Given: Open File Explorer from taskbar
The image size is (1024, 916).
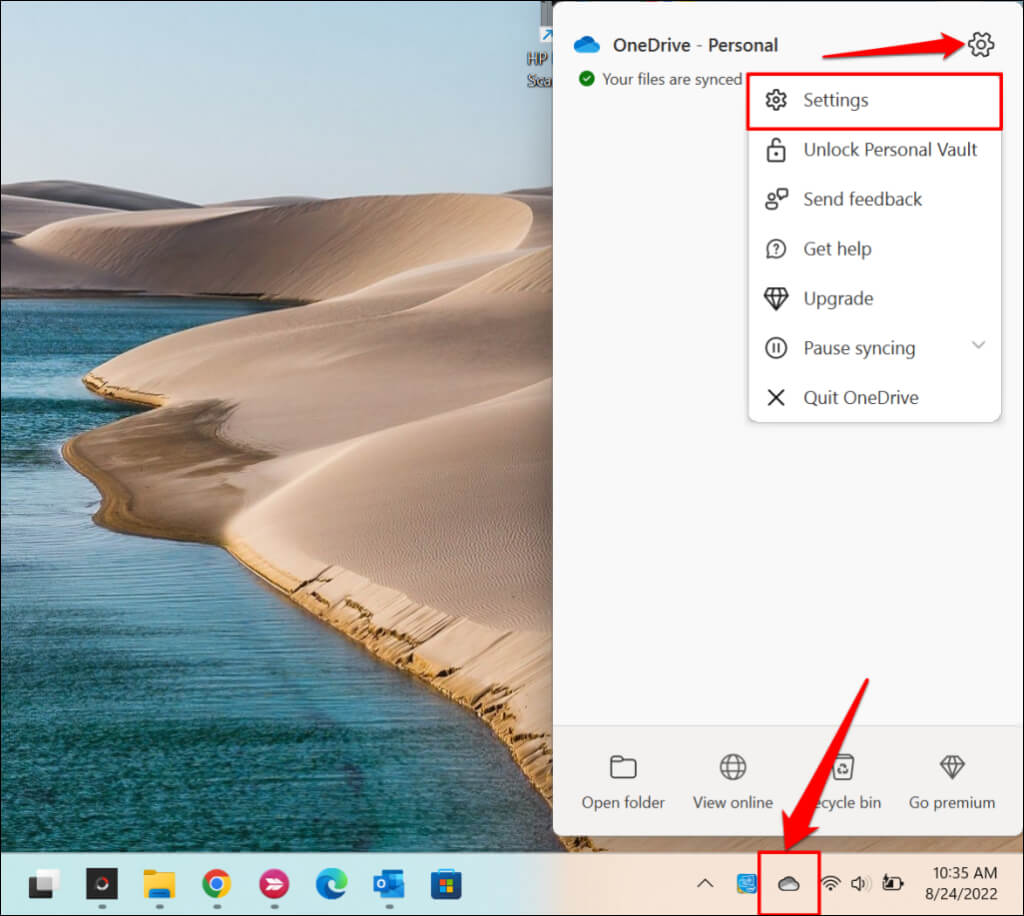Looking at the screenshot, I should click(159, 884).
